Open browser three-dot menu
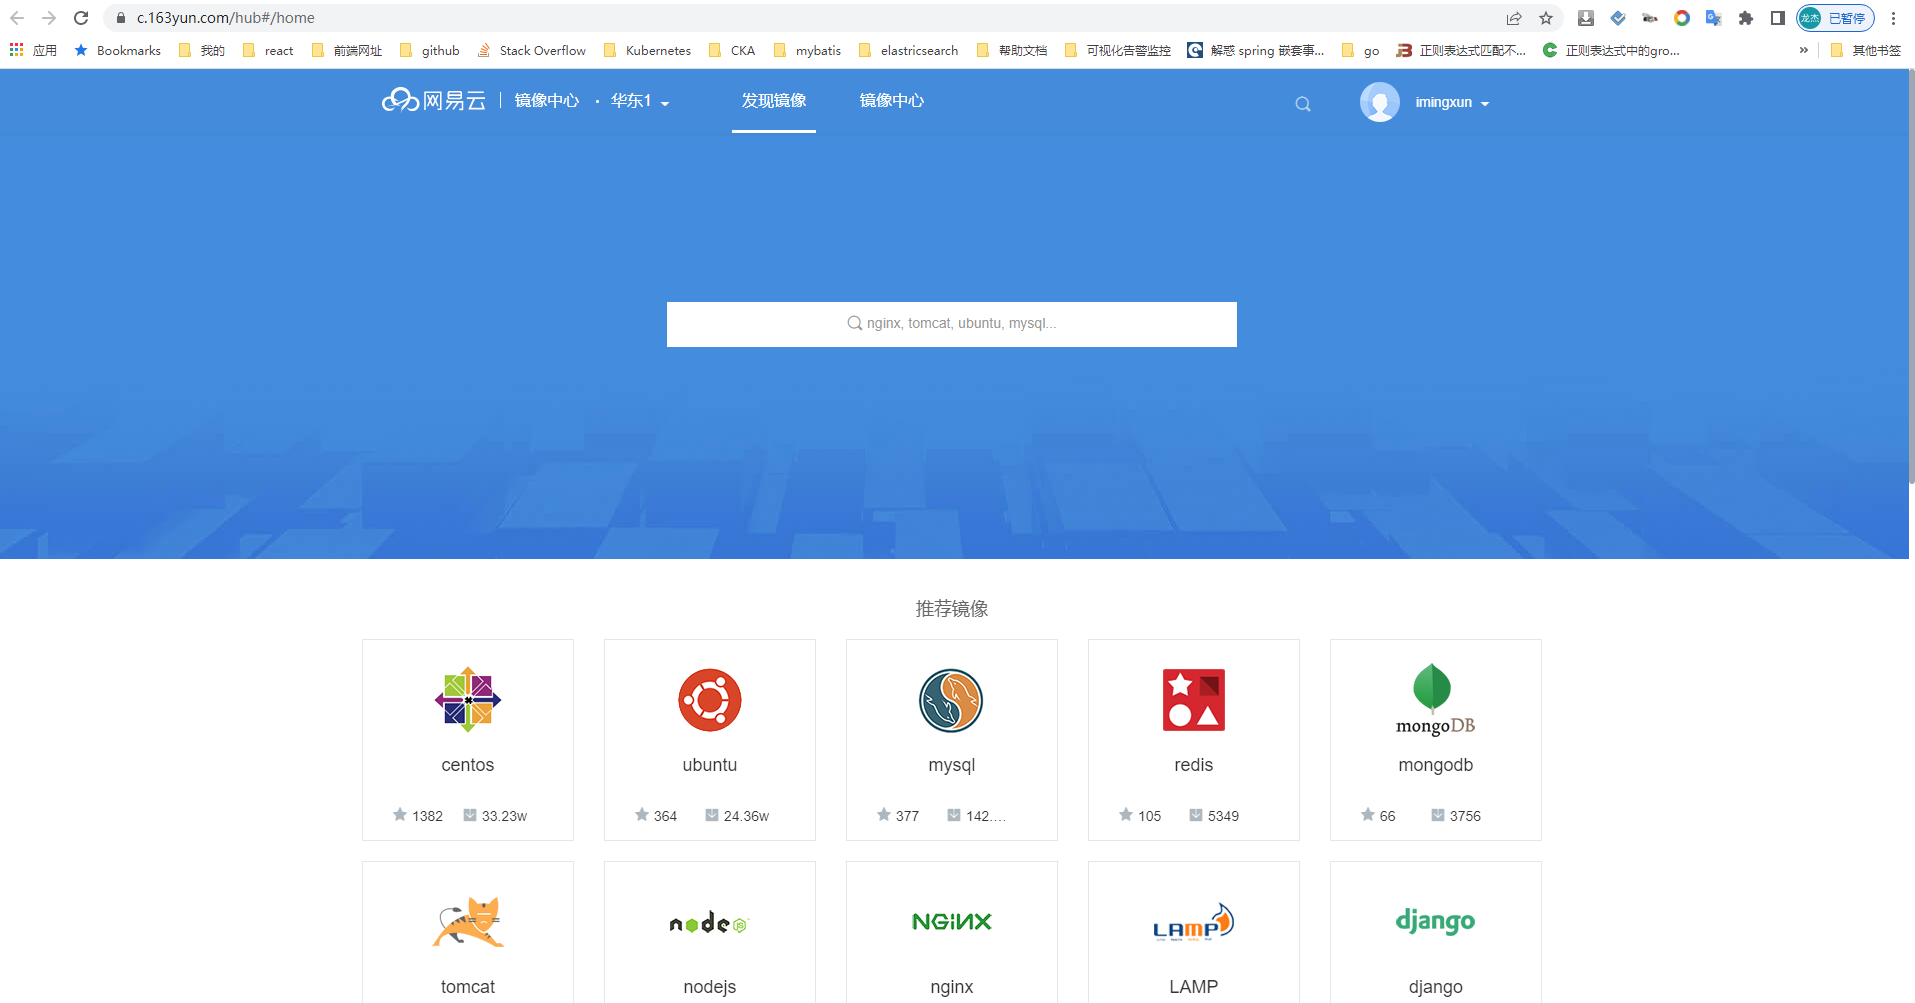 (1893, 18)
